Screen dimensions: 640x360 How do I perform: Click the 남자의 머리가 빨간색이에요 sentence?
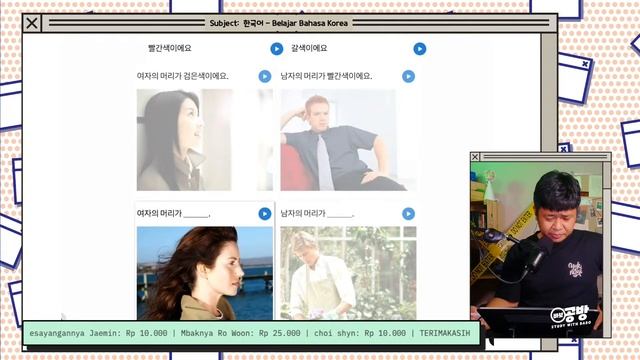pos(326,76)
